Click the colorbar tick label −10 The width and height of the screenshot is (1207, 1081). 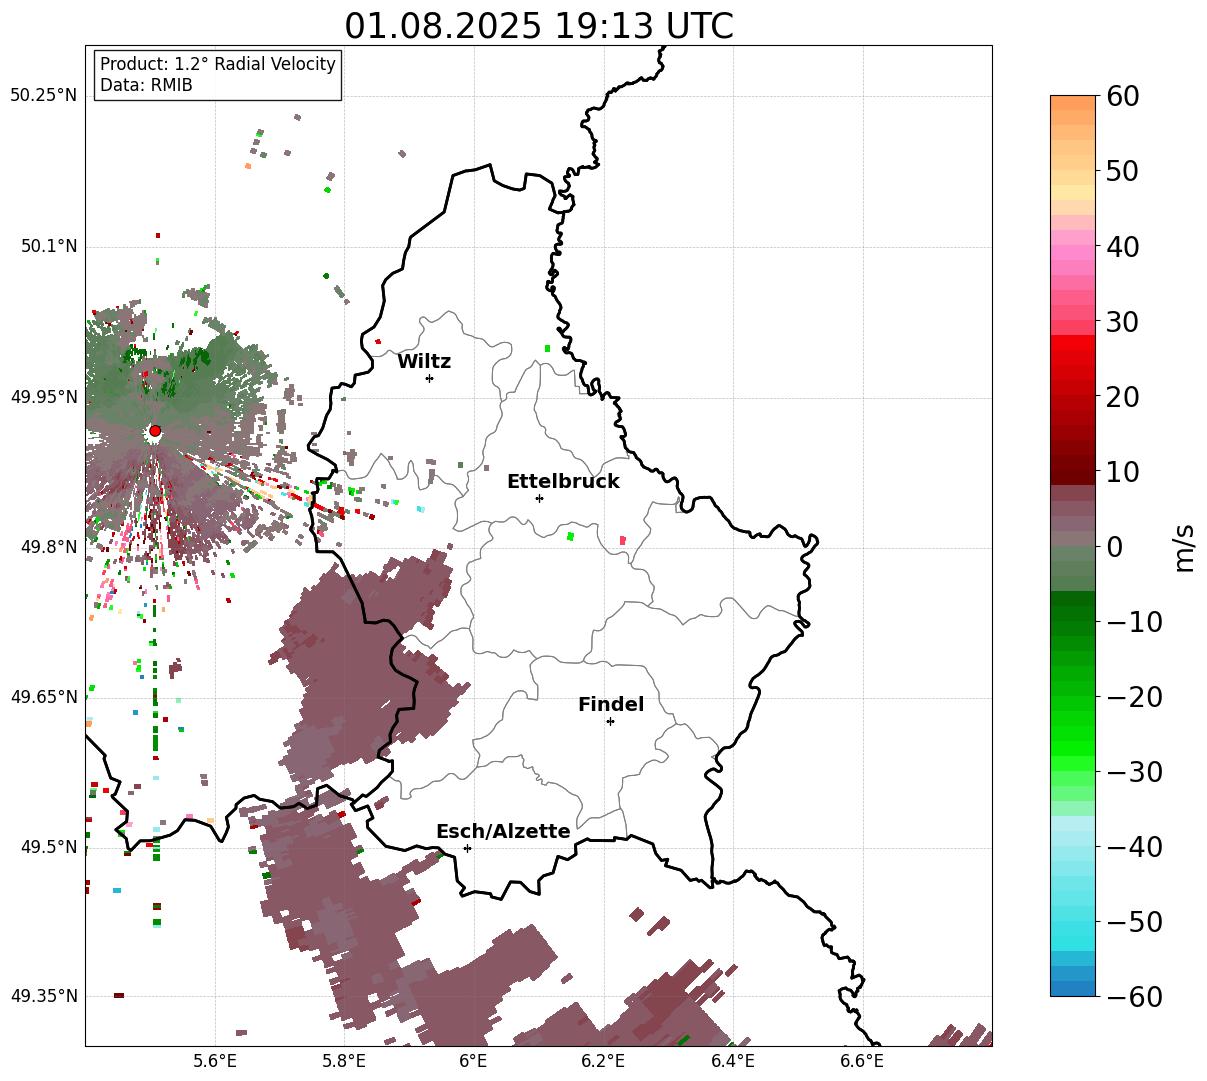tap(1134, 622)
